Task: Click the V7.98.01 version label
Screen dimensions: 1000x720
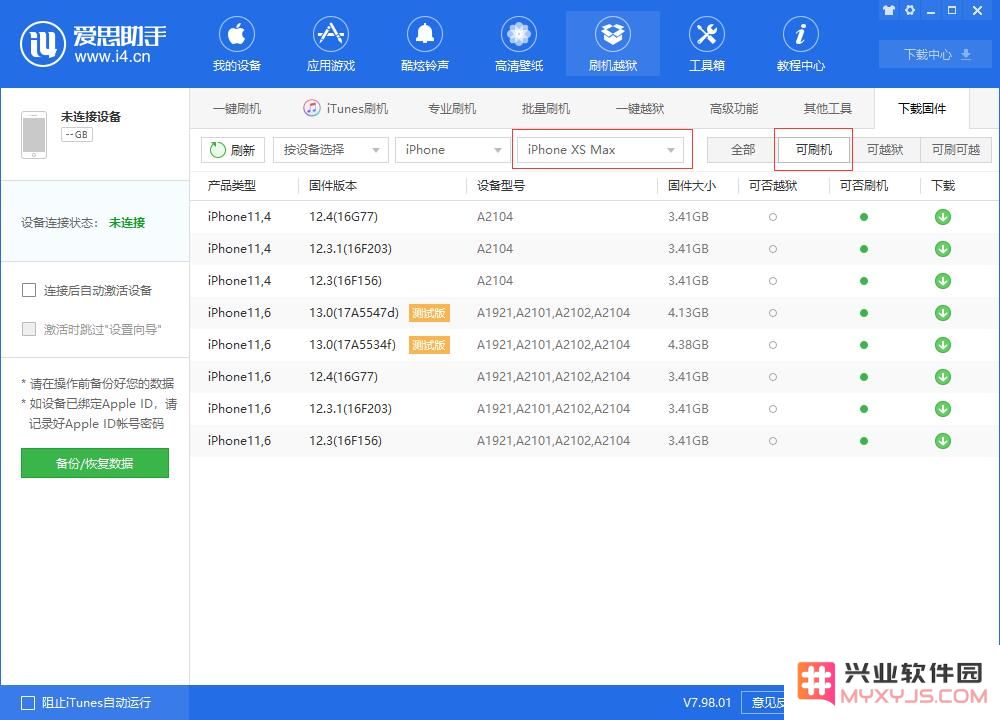Action: point(707,703)
